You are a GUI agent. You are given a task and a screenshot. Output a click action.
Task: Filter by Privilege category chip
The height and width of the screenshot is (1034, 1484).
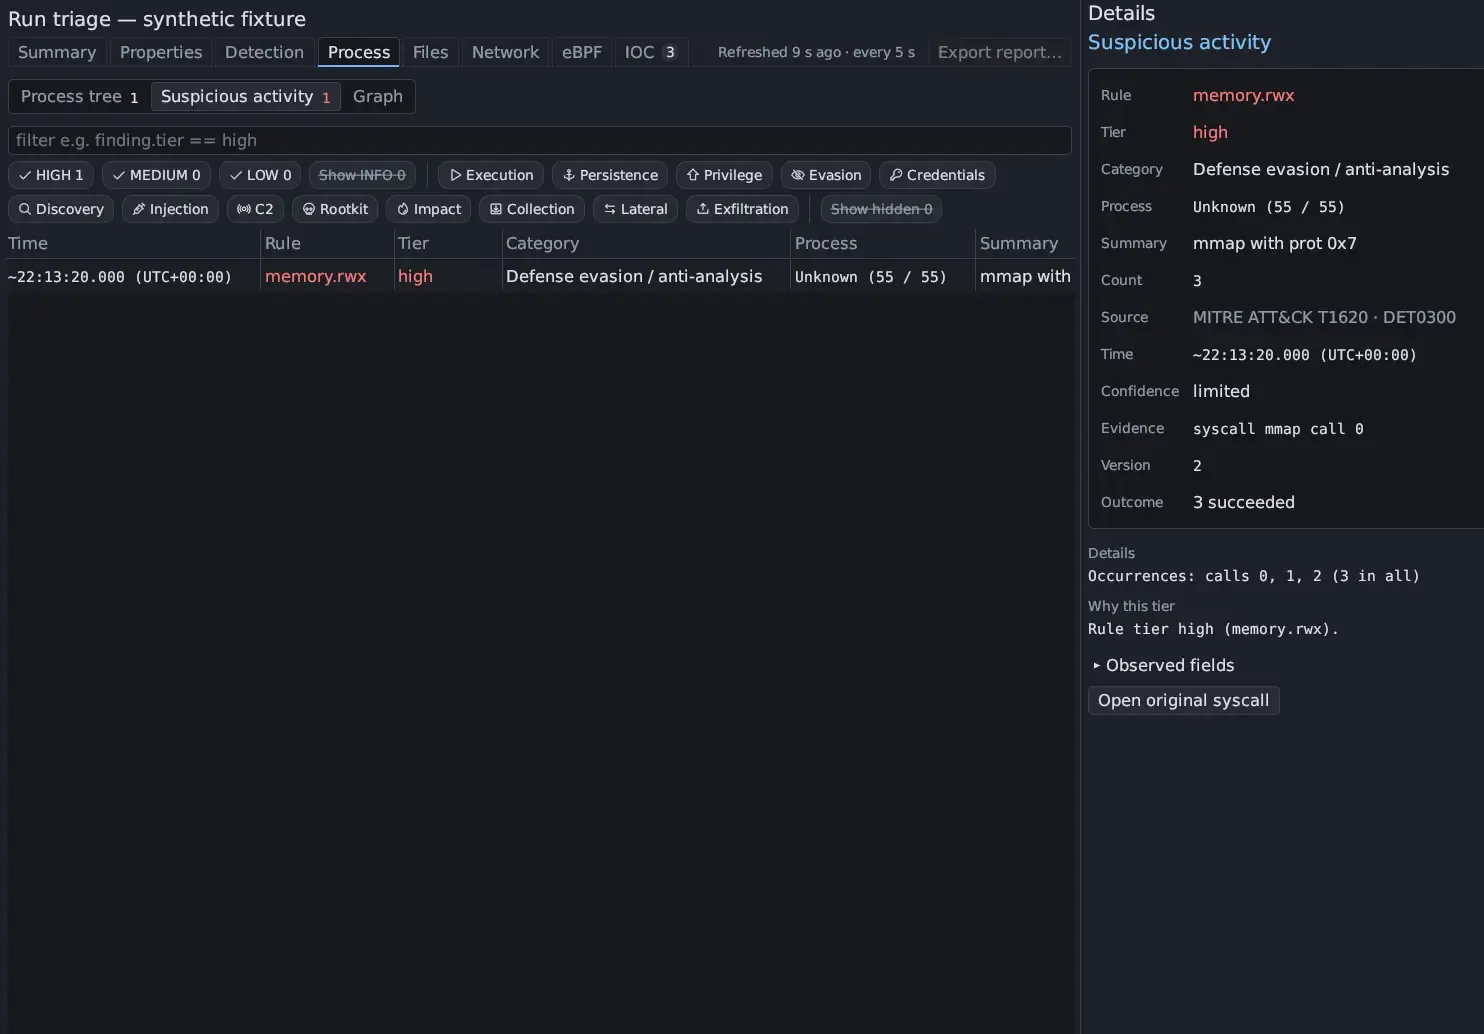pos(724,175)
